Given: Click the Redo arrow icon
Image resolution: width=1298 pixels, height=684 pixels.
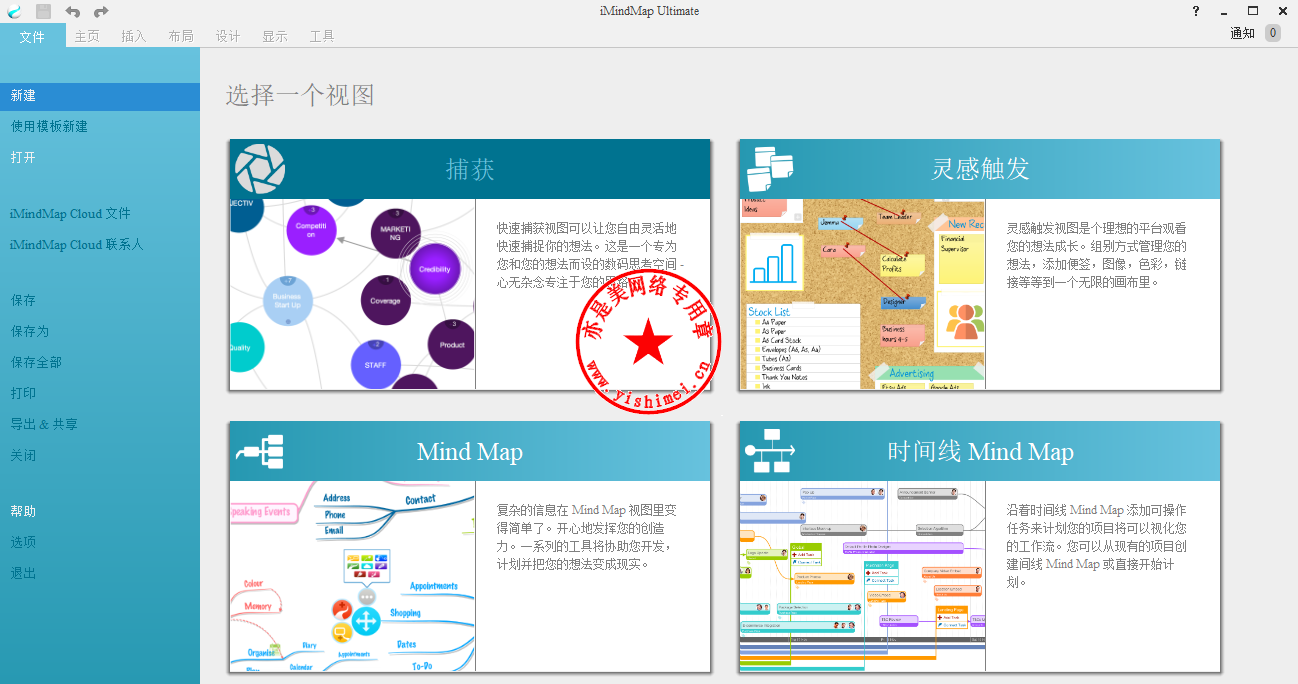Looking at the screenshot, I should (x=101, y=12).
